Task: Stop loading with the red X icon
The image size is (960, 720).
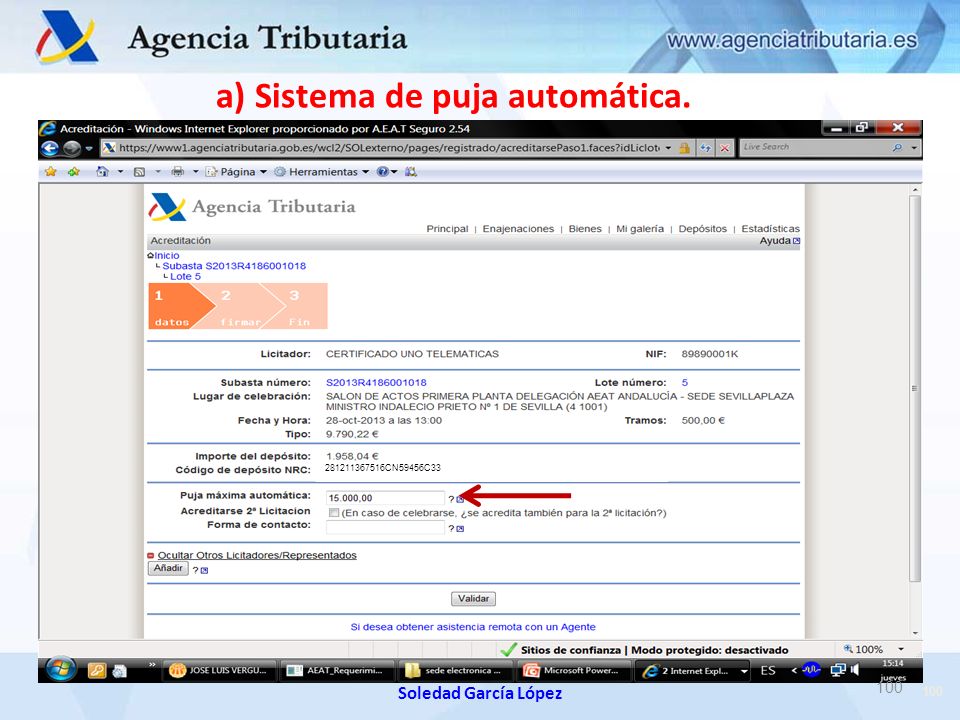Action: point(725,148)
